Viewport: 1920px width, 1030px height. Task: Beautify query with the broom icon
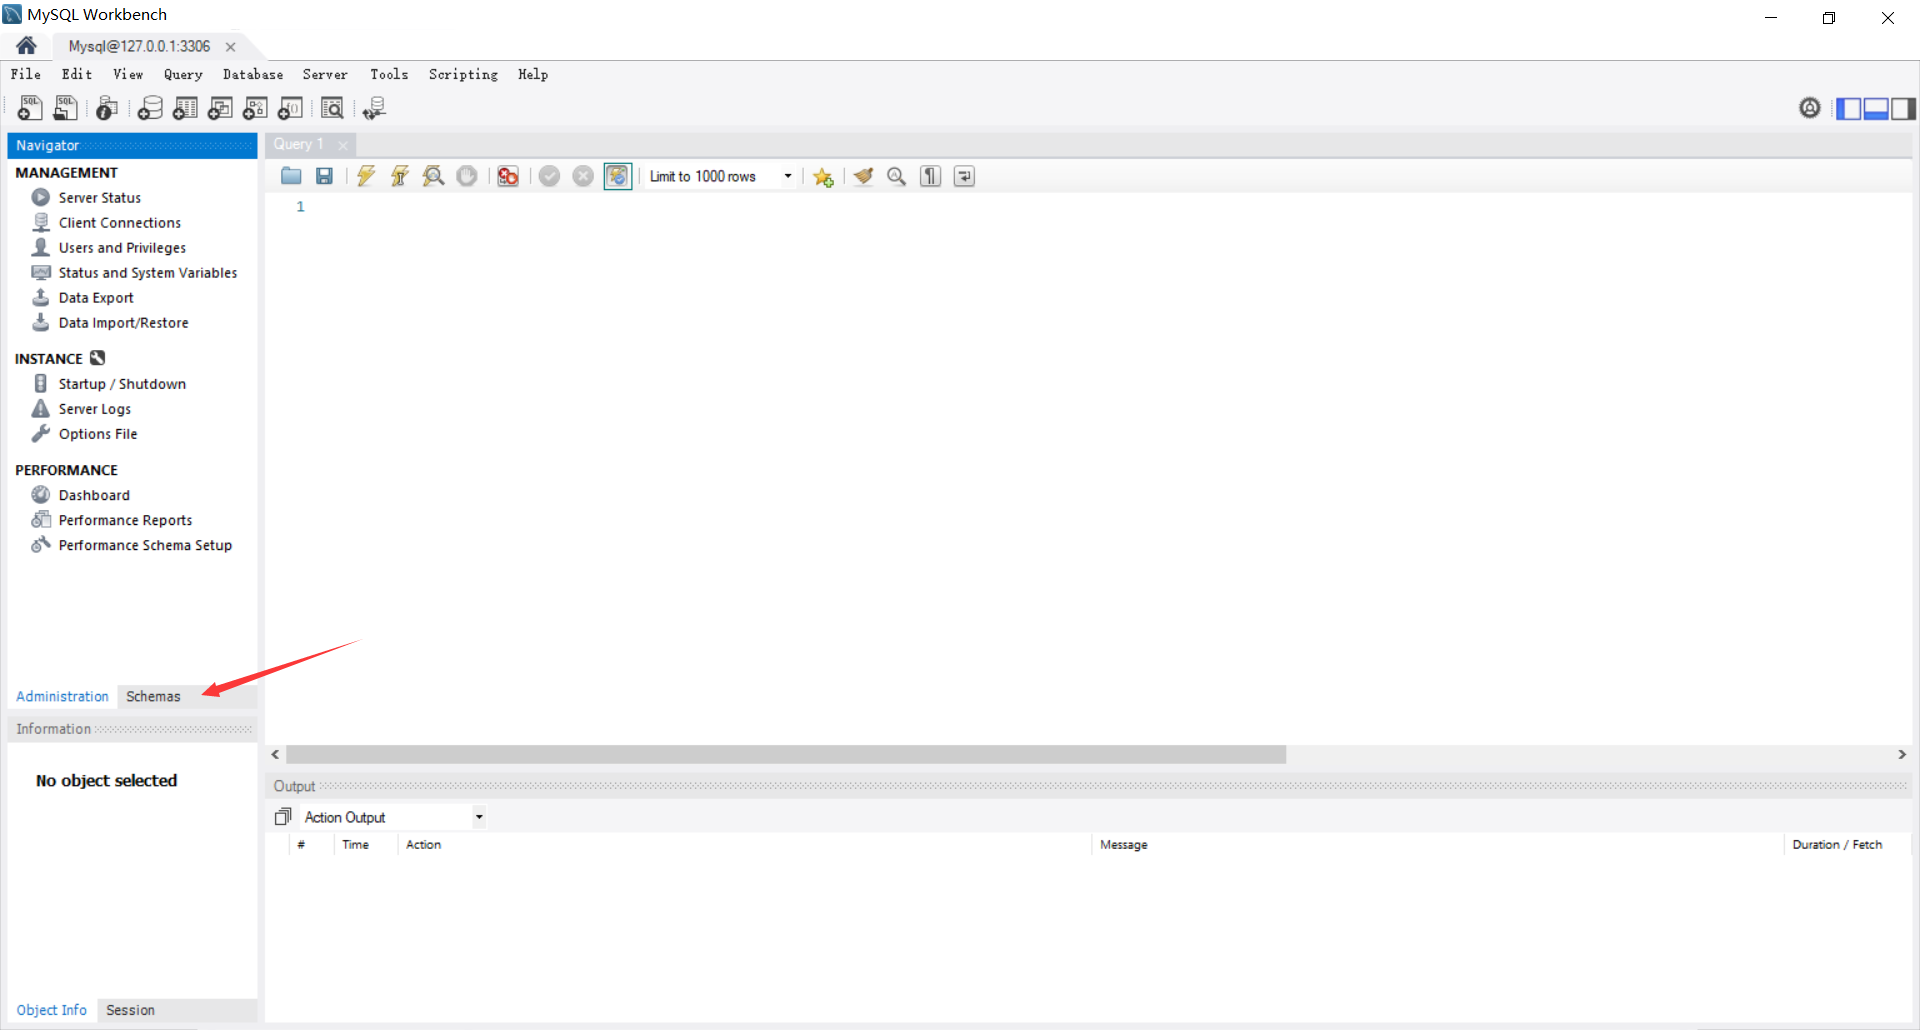(863, 176)
